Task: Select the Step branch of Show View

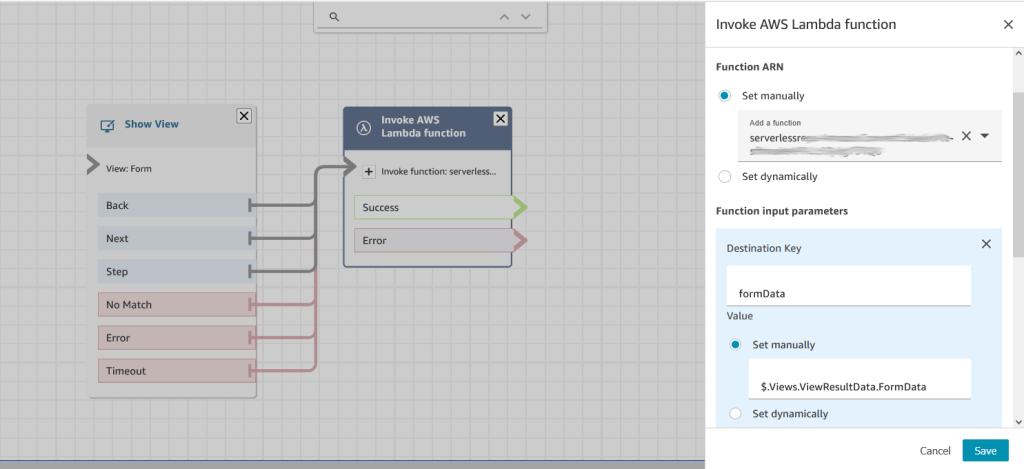Action: (x=176, y=271)
